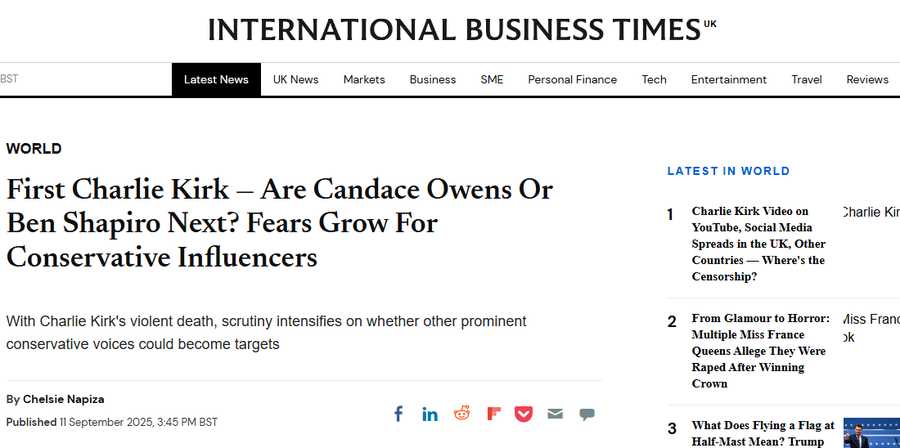Go to UK News section
This screenshot has height=448, width=900.
click(x=296, y=80)
